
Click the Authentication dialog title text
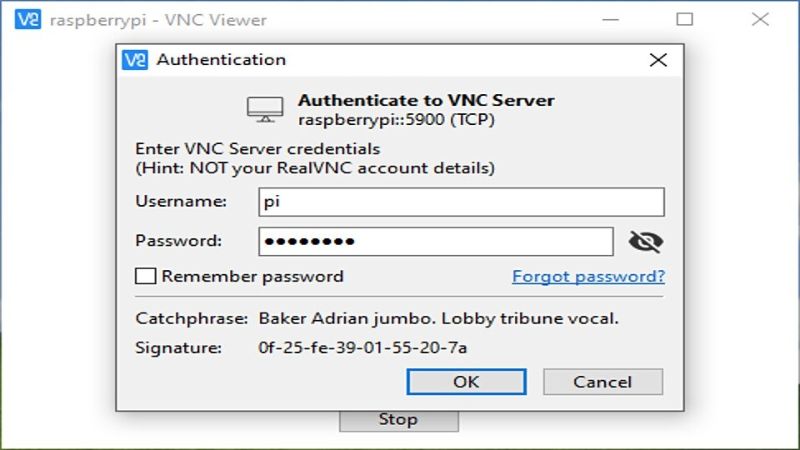(221, 60)
